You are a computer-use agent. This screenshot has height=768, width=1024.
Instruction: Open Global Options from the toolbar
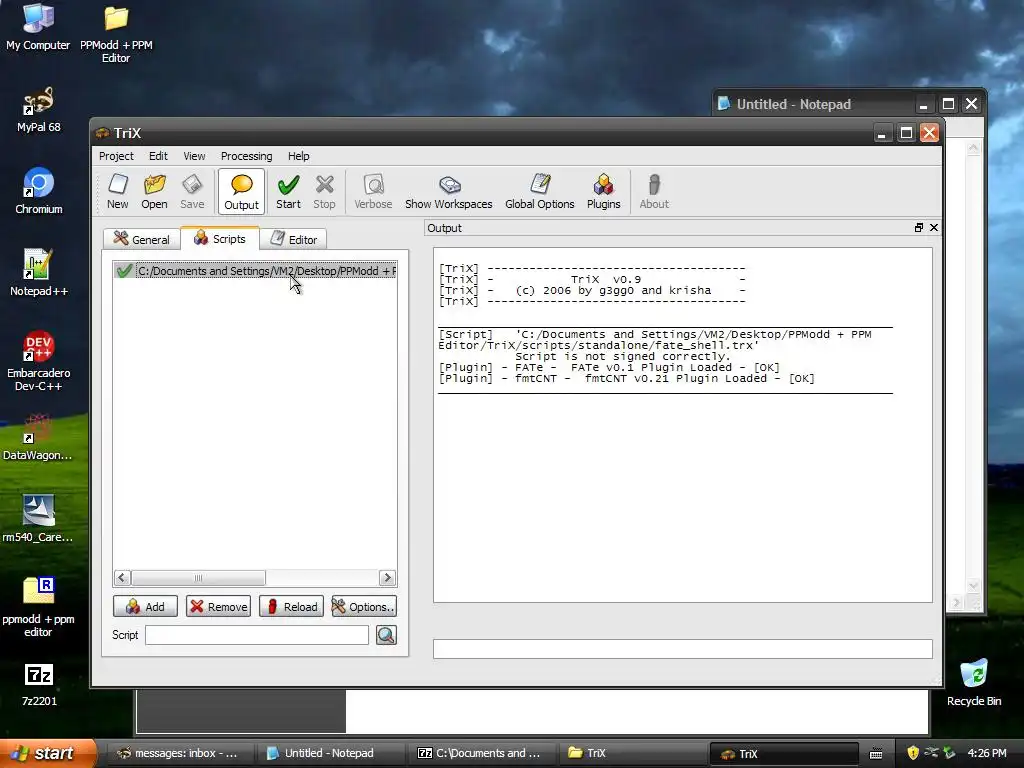(539, 191)
